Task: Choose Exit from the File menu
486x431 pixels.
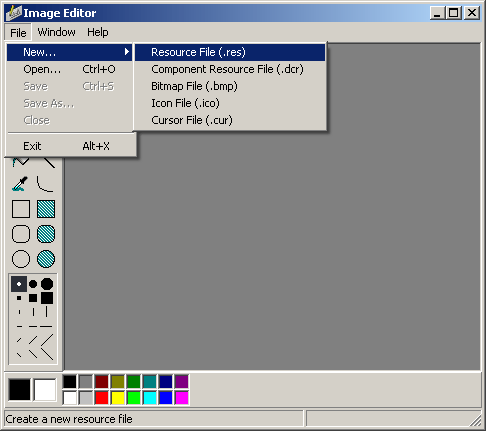Action: (x=70, y=146)
